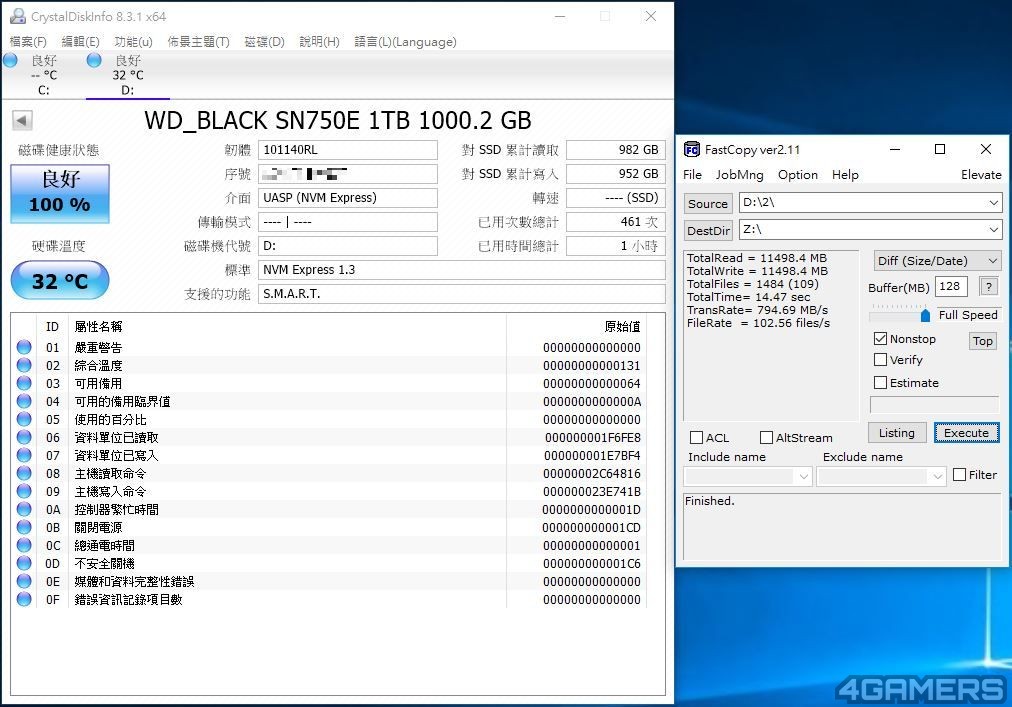Image resolution: width=1012 pixels, height=707 pixels.
Task: Click the Top button in FastCopy
Action: [982, 341]
